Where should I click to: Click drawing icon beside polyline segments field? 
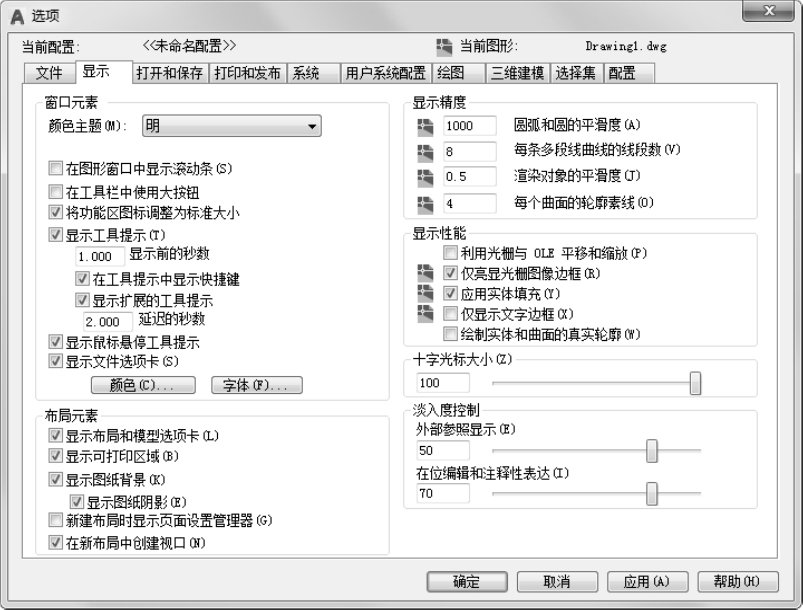[425, 153]
